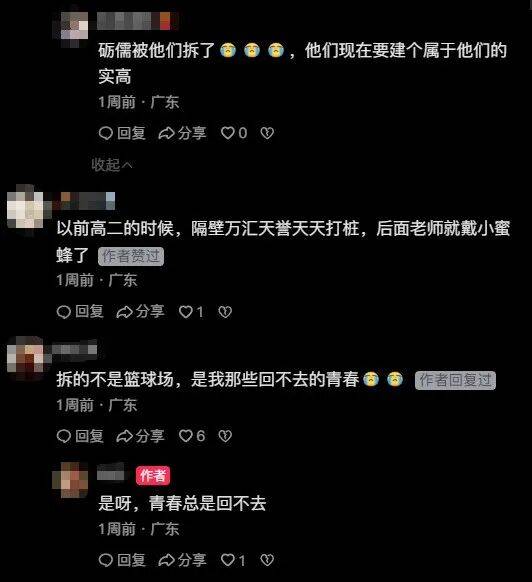Open avatar of the 万汇天誉 commenter

[25, 209]
